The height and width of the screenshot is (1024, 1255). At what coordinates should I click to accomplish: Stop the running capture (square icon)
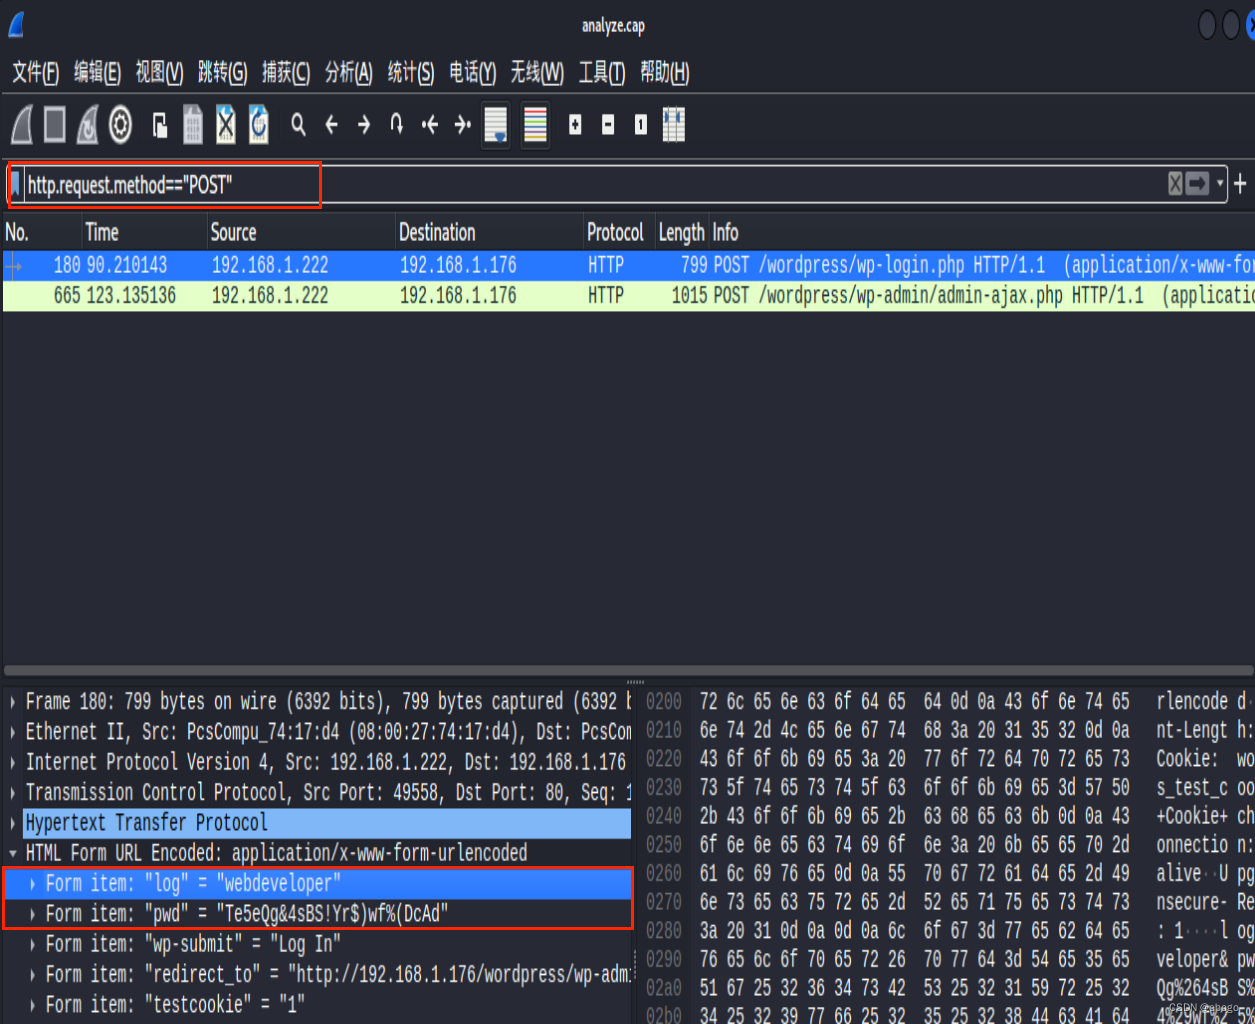(x=55, y=125)
